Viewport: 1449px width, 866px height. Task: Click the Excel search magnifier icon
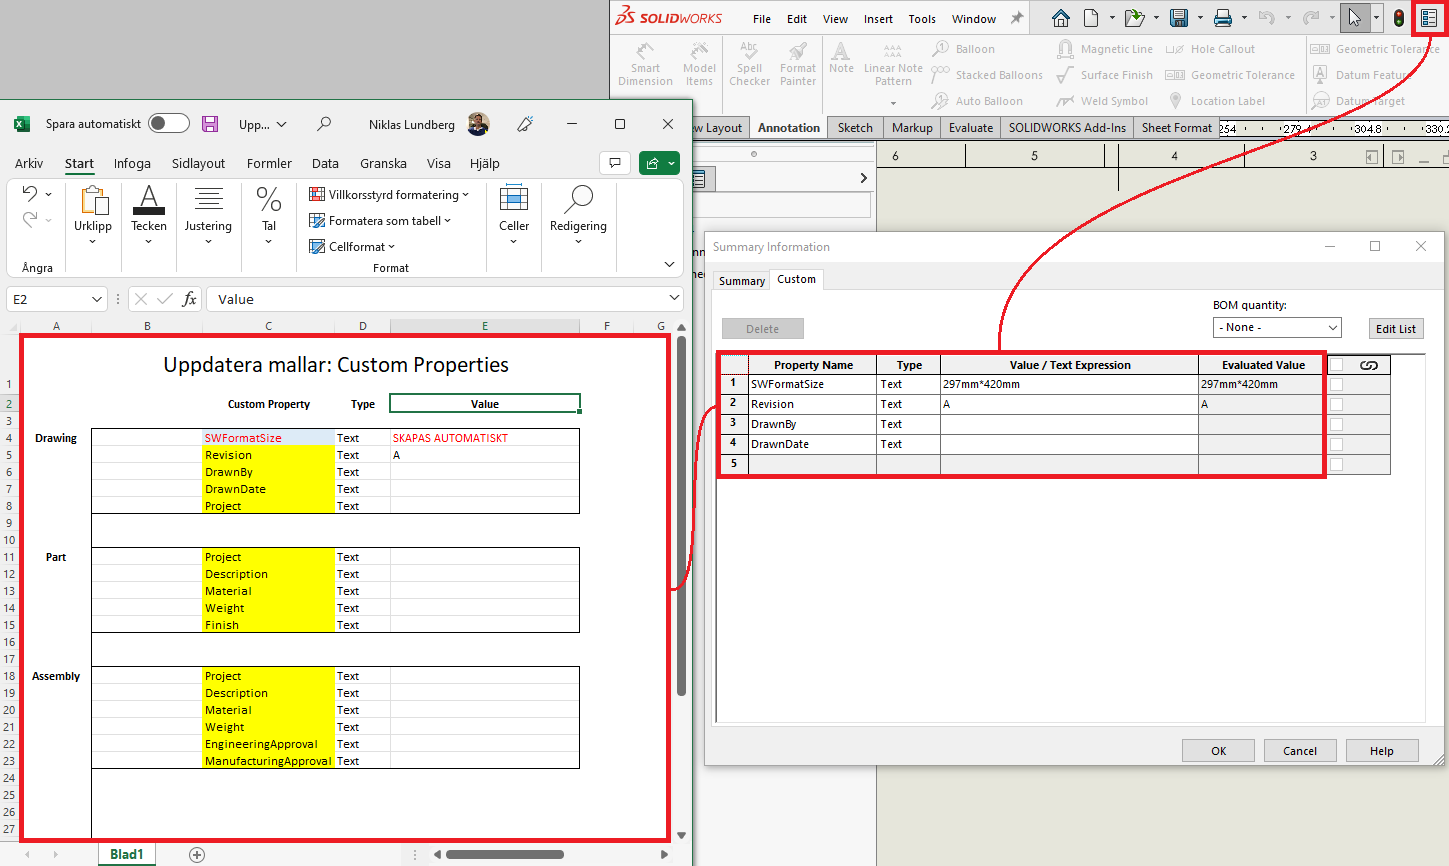[324, 124]
